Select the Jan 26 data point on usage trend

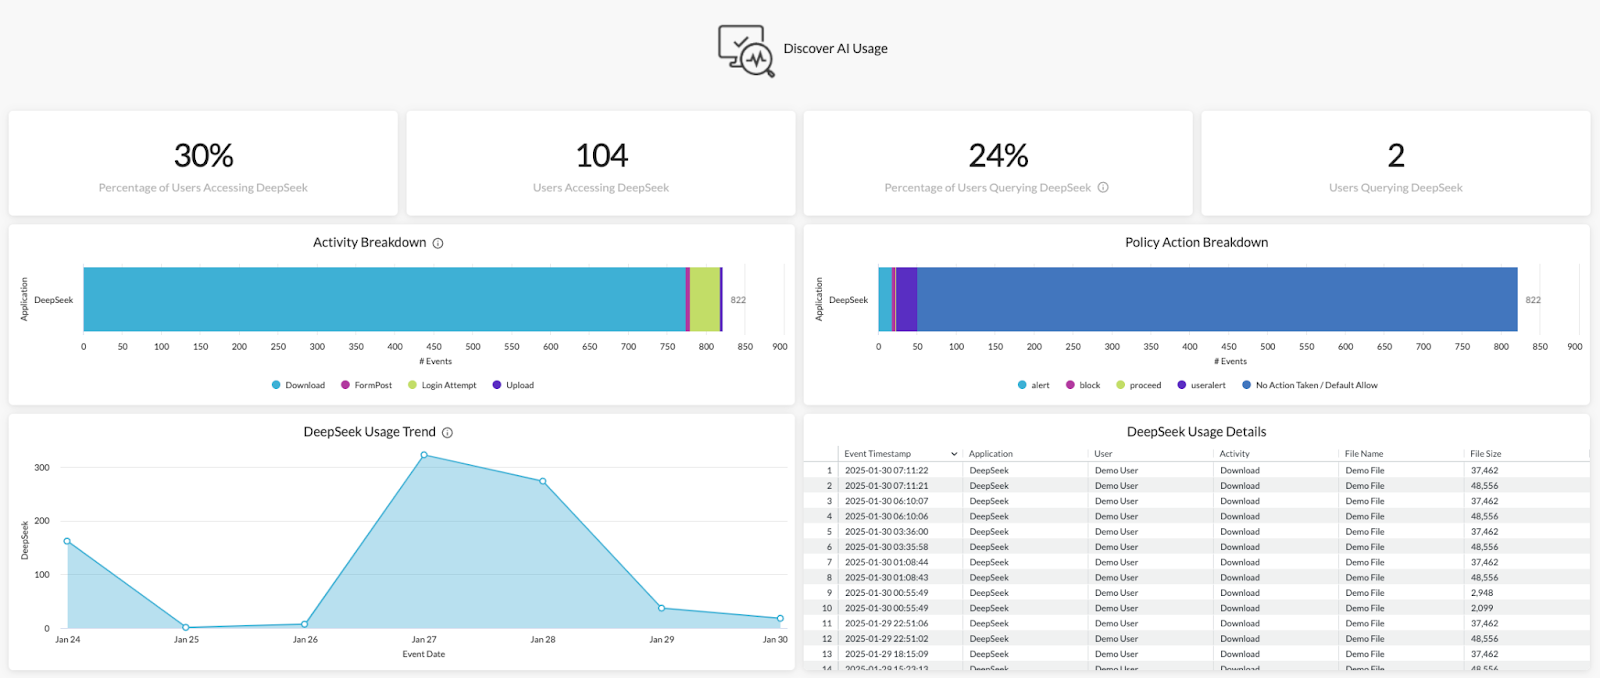point(305,624)
